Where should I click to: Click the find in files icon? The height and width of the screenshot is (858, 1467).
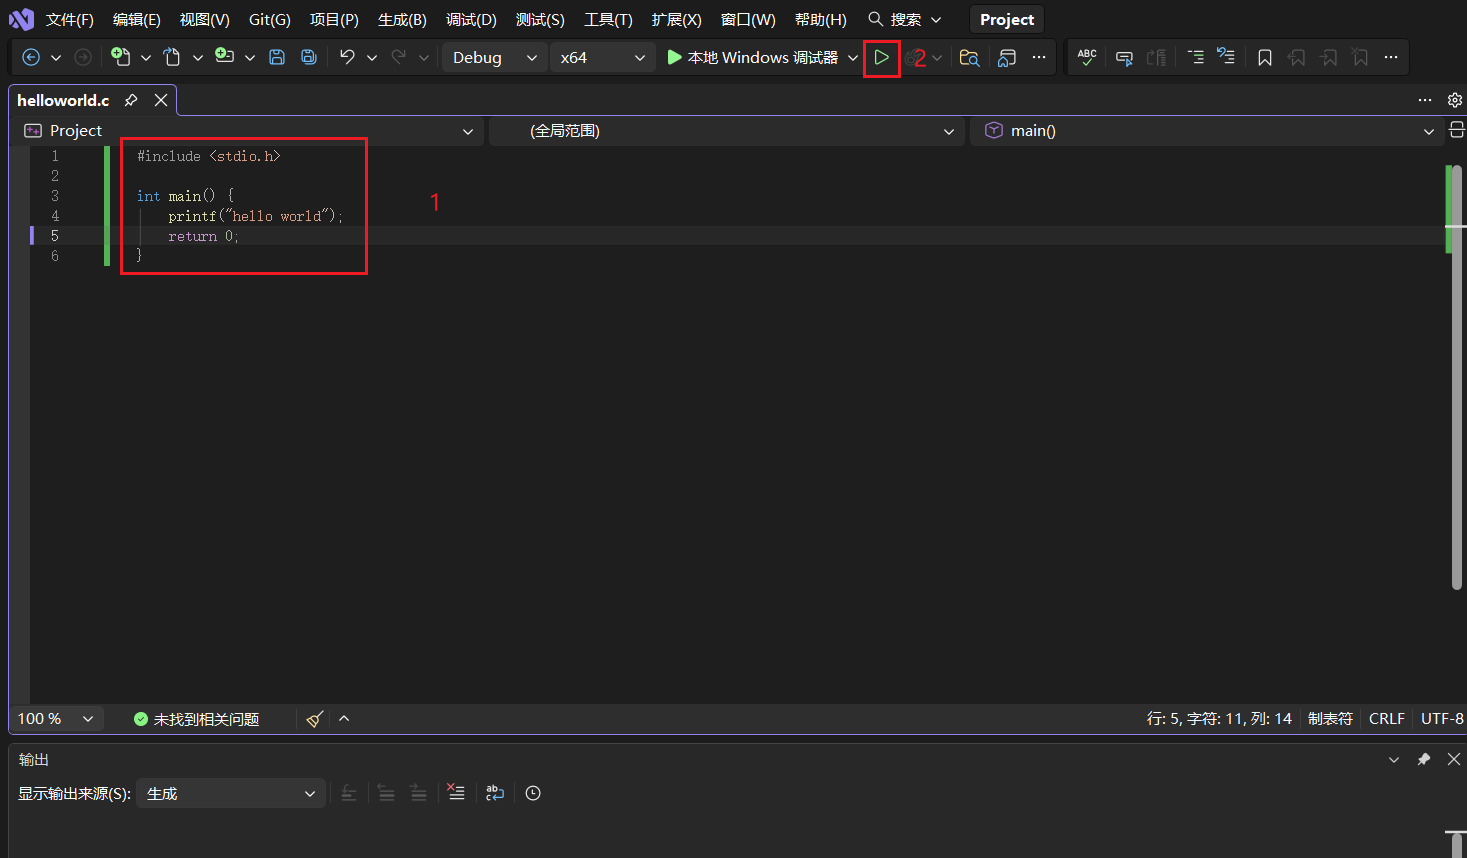click(x=969, y=58)
